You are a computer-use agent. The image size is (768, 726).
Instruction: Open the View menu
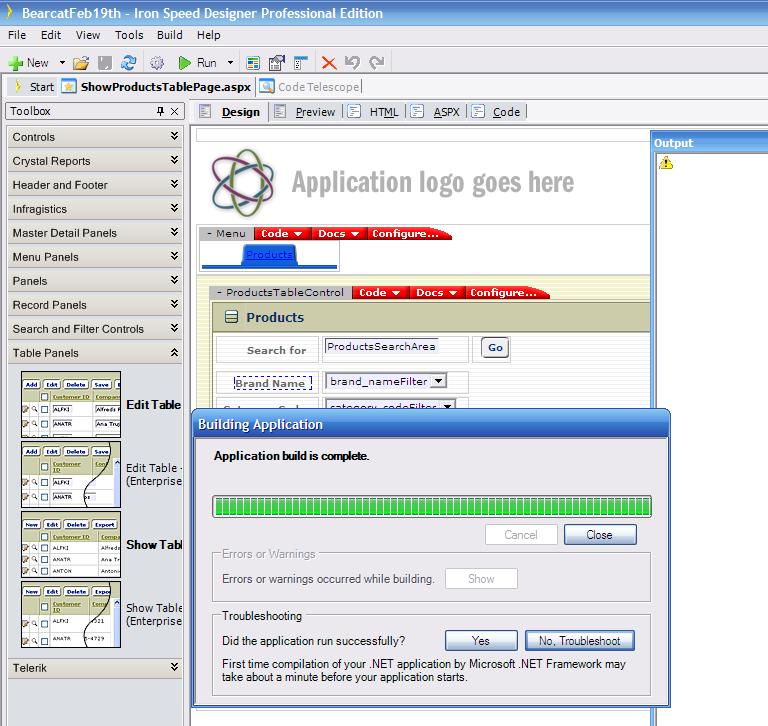coord(88,35)
